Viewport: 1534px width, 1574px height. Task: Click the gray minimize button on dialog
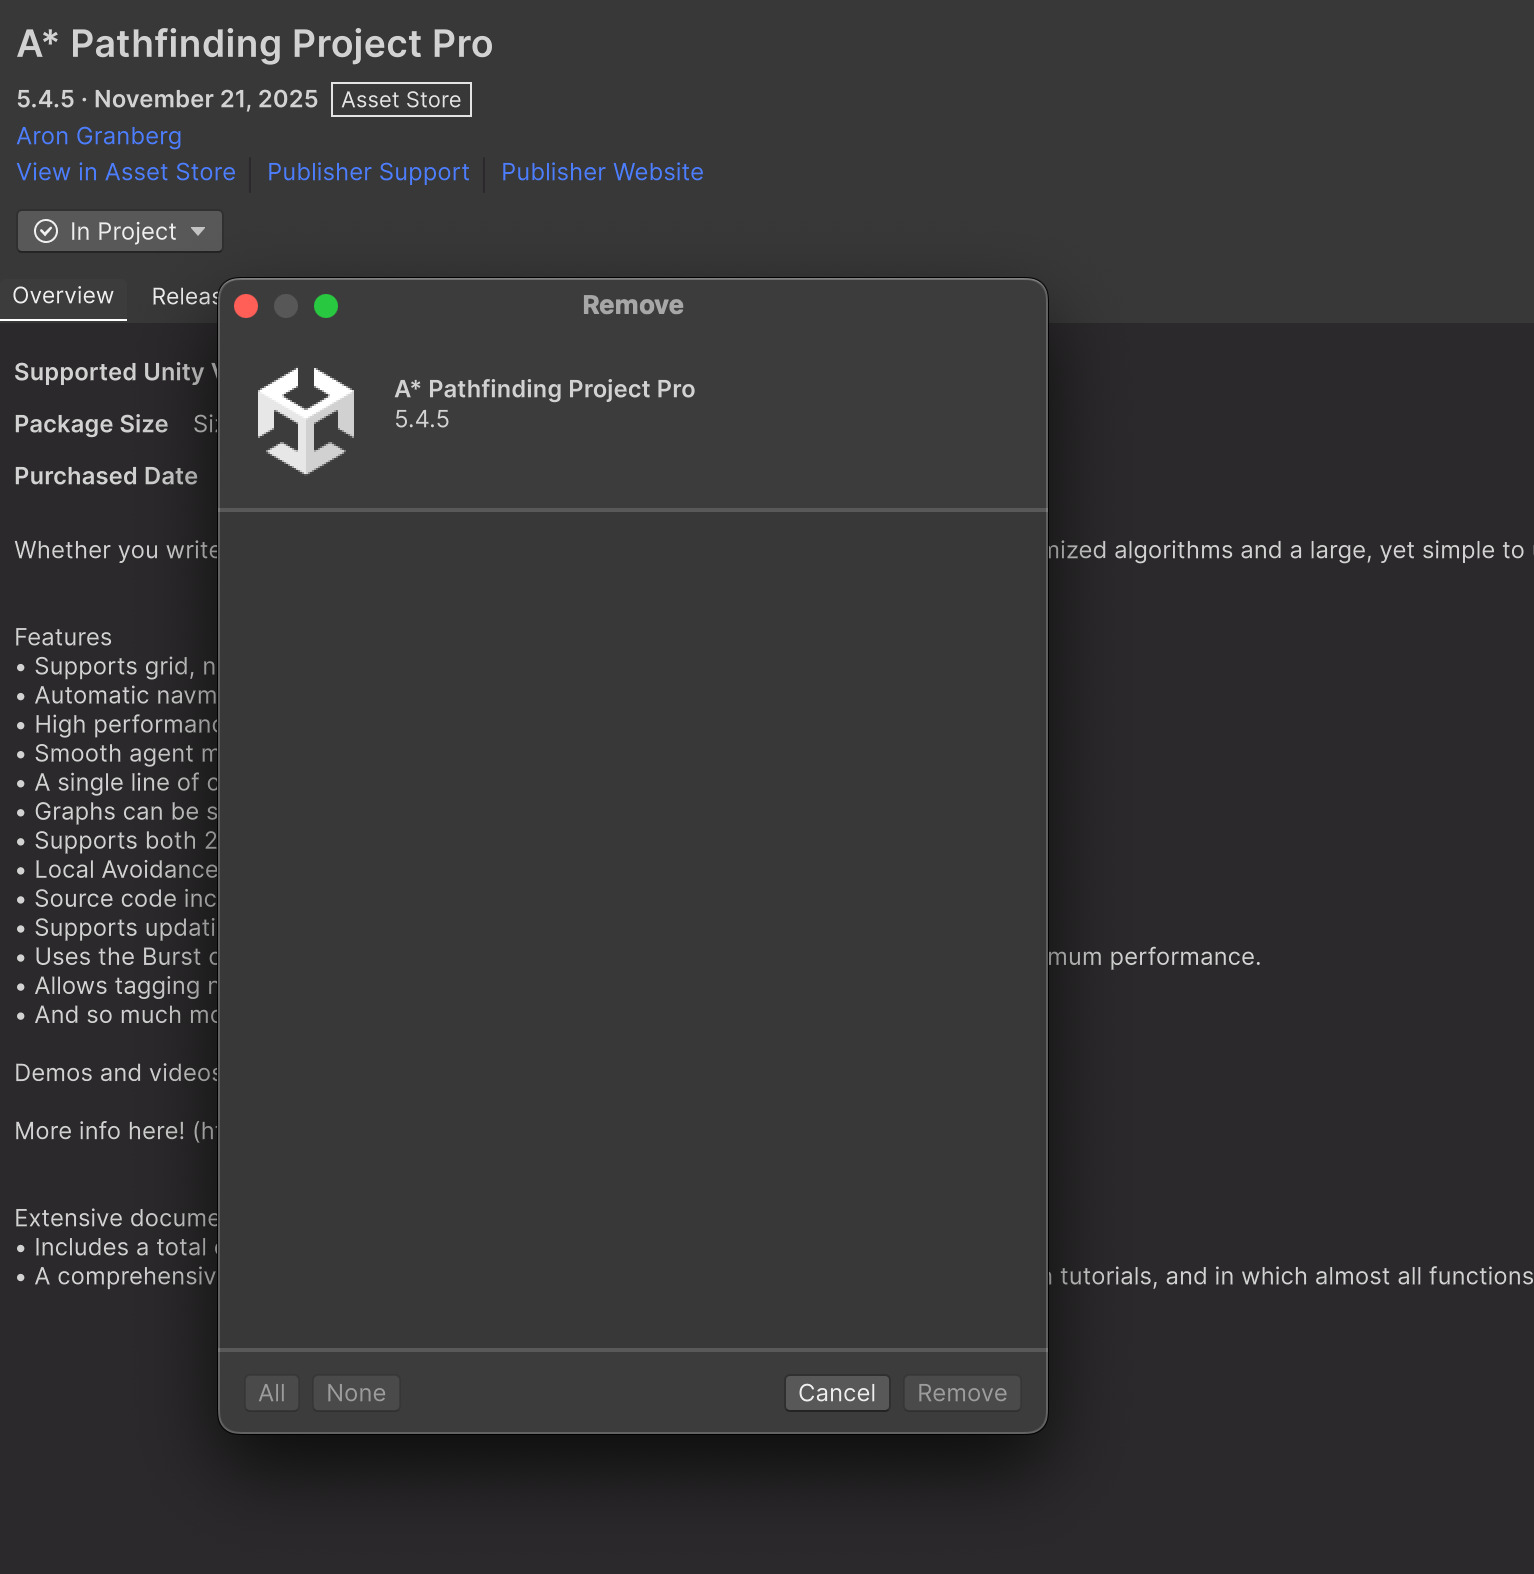coord(286,306)
